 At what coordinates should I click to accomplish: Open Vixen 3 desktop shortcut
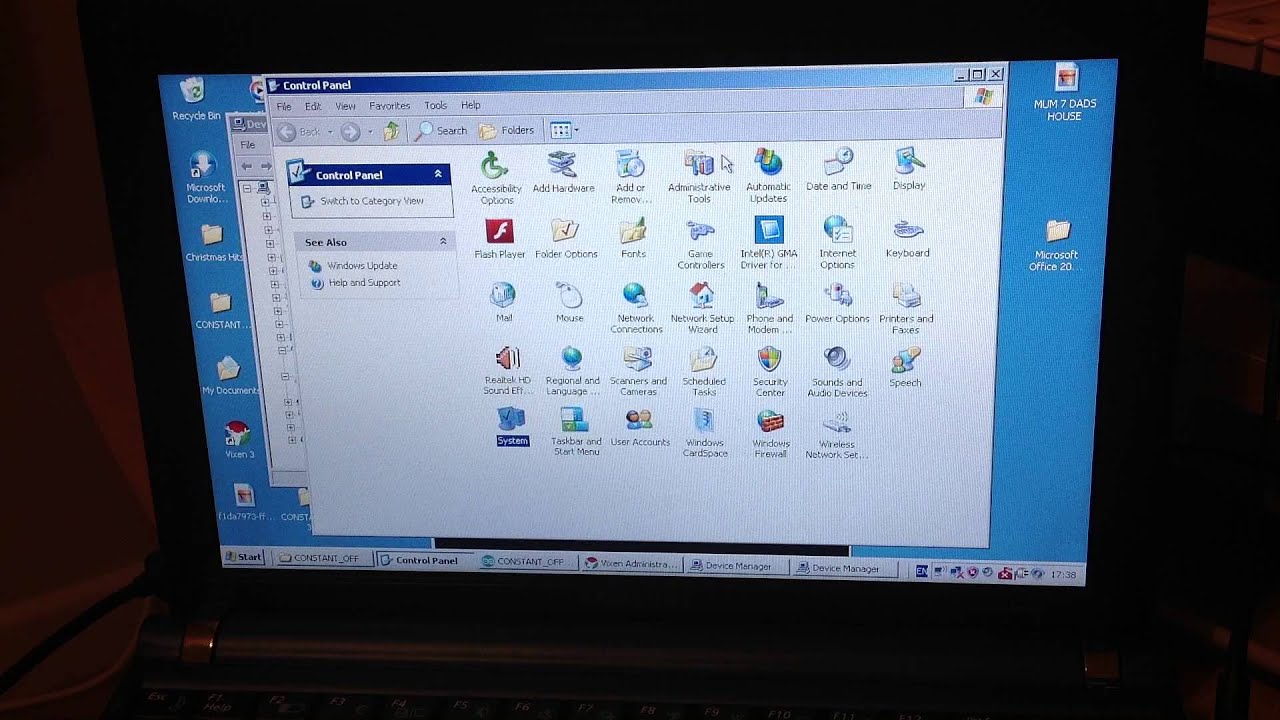point(238,439)
